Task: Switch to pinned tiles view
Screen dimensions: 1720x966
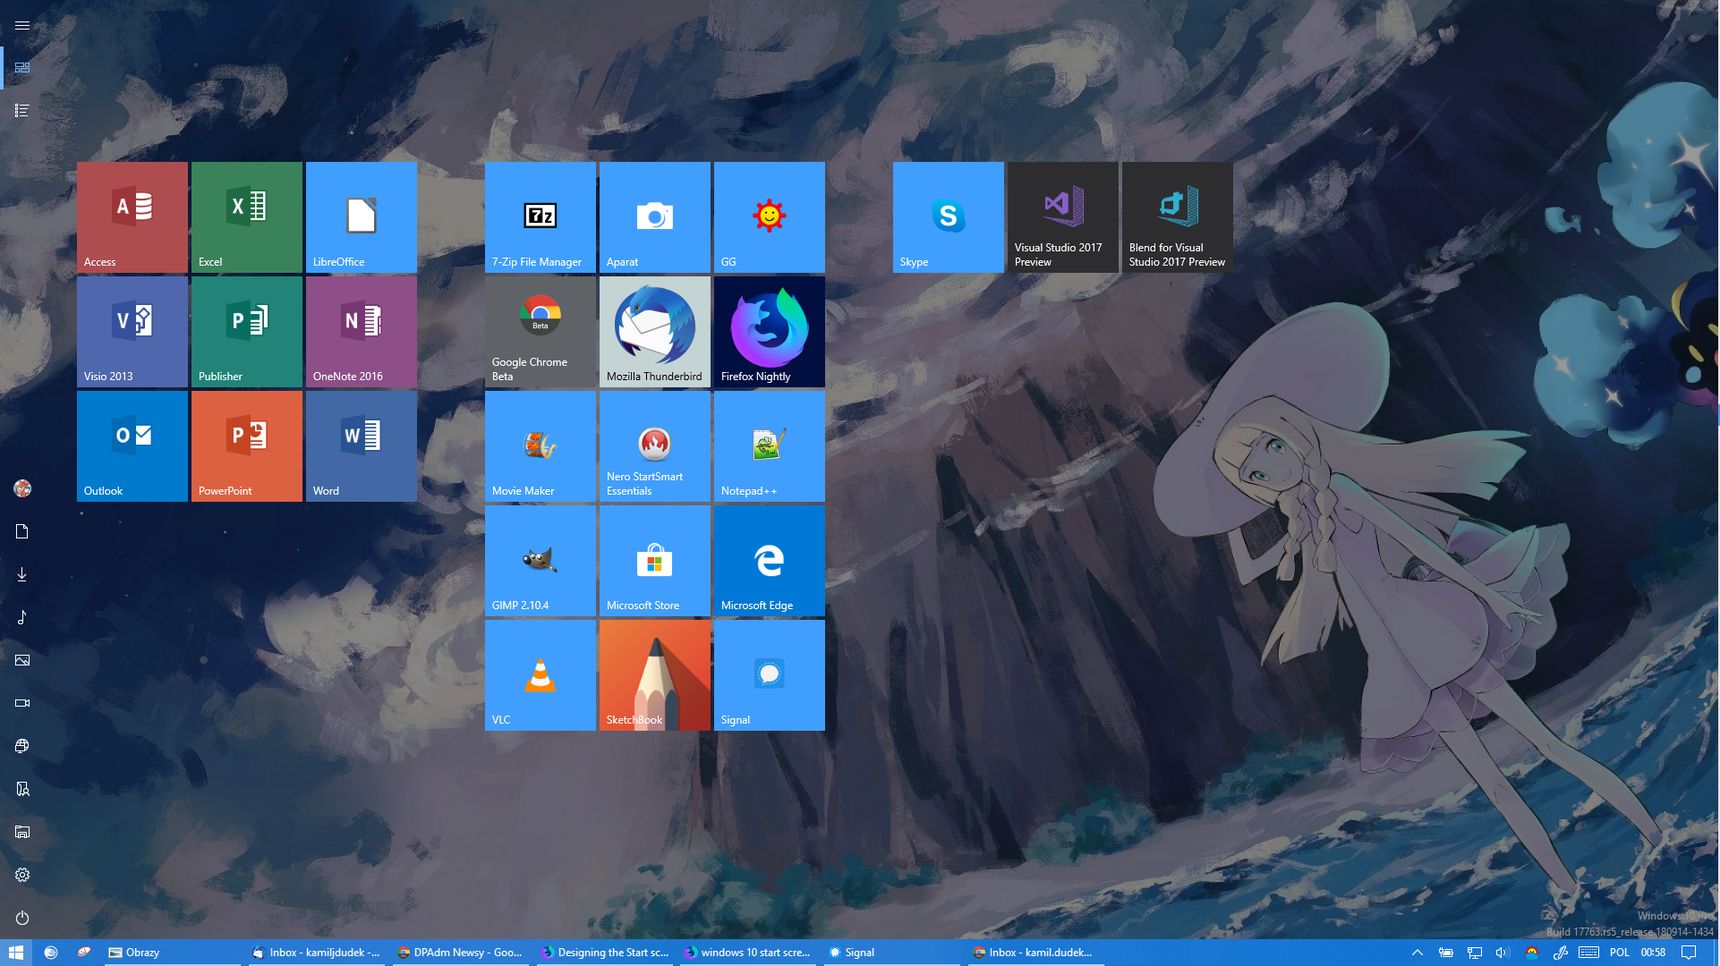Action: [22, 68]
